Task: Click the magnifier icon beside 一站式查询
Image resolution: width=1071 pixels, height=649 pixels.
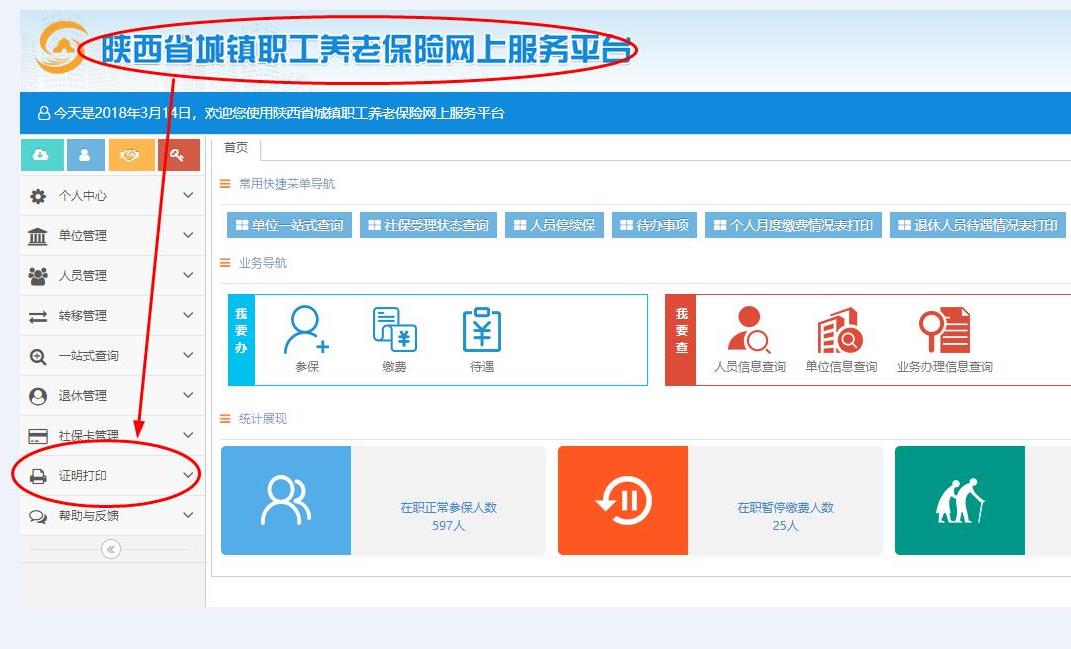Action: tap(38, 357)
